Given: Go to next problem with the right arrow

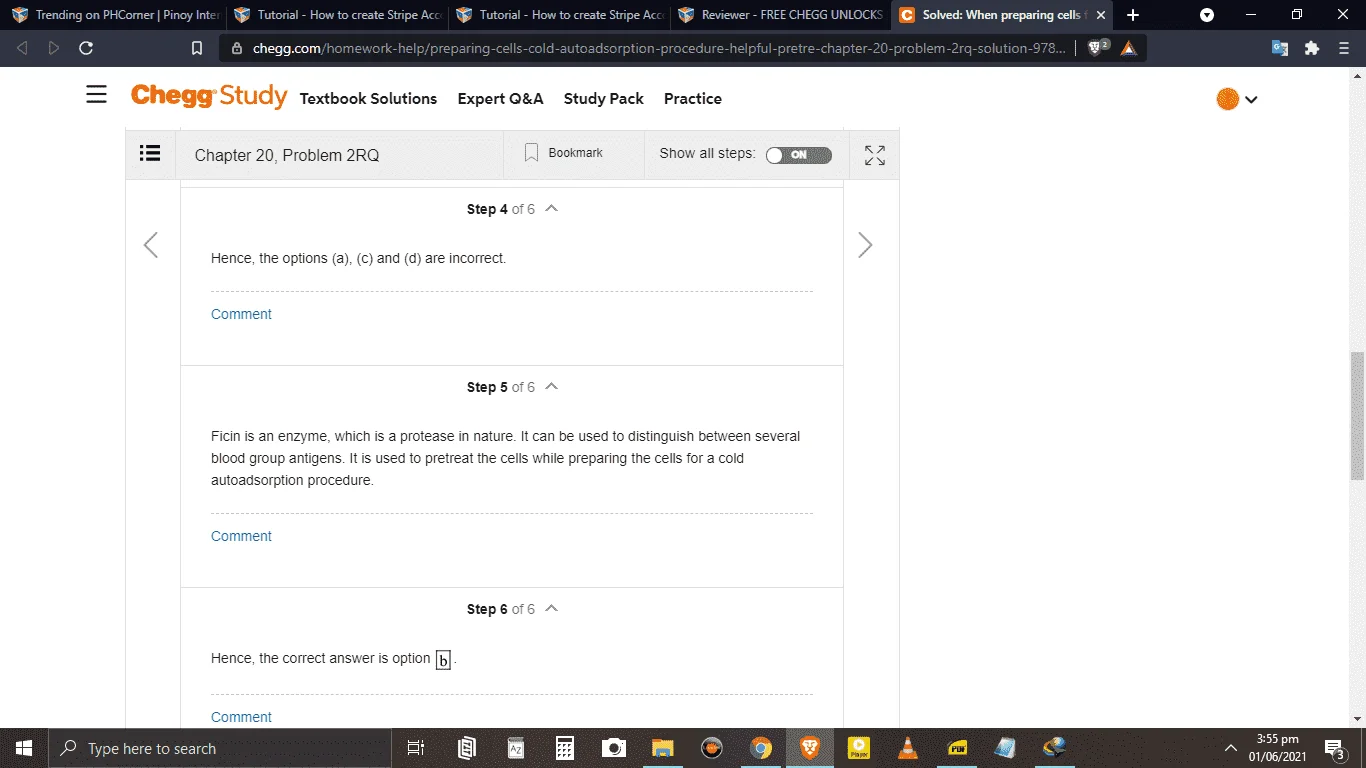Looking at the screenshot, I should point(865,245).
